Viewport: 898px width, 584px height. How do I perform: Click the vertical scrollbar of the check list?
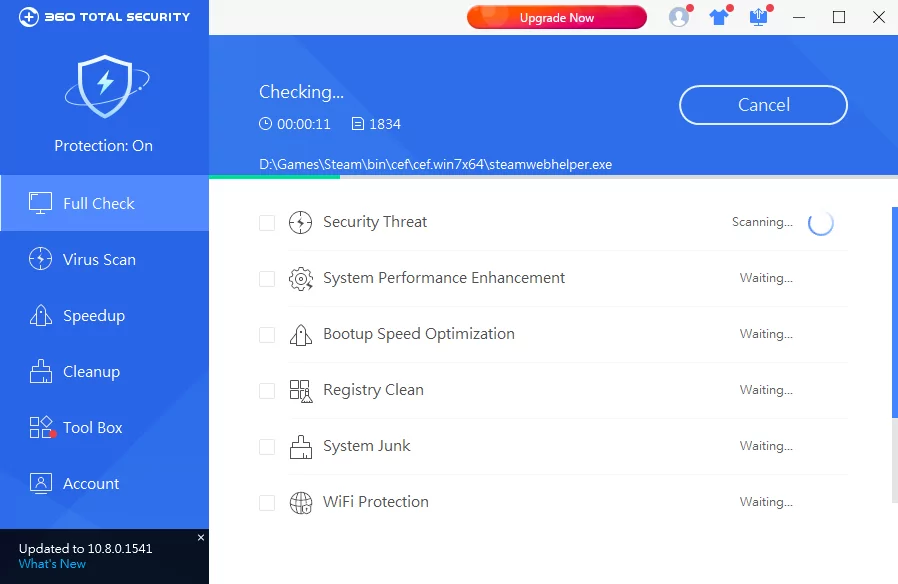tap(895, 312)
